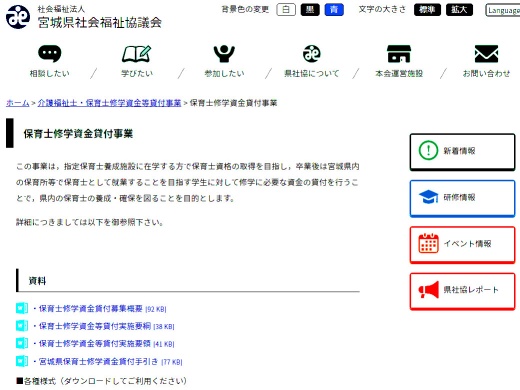
Task: Click the 各種様式 download note text
Action: pos(101,381)
